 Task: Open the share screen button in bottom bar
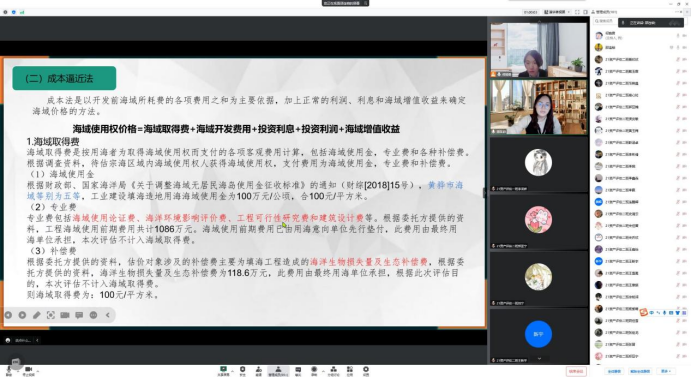(223, 371)
